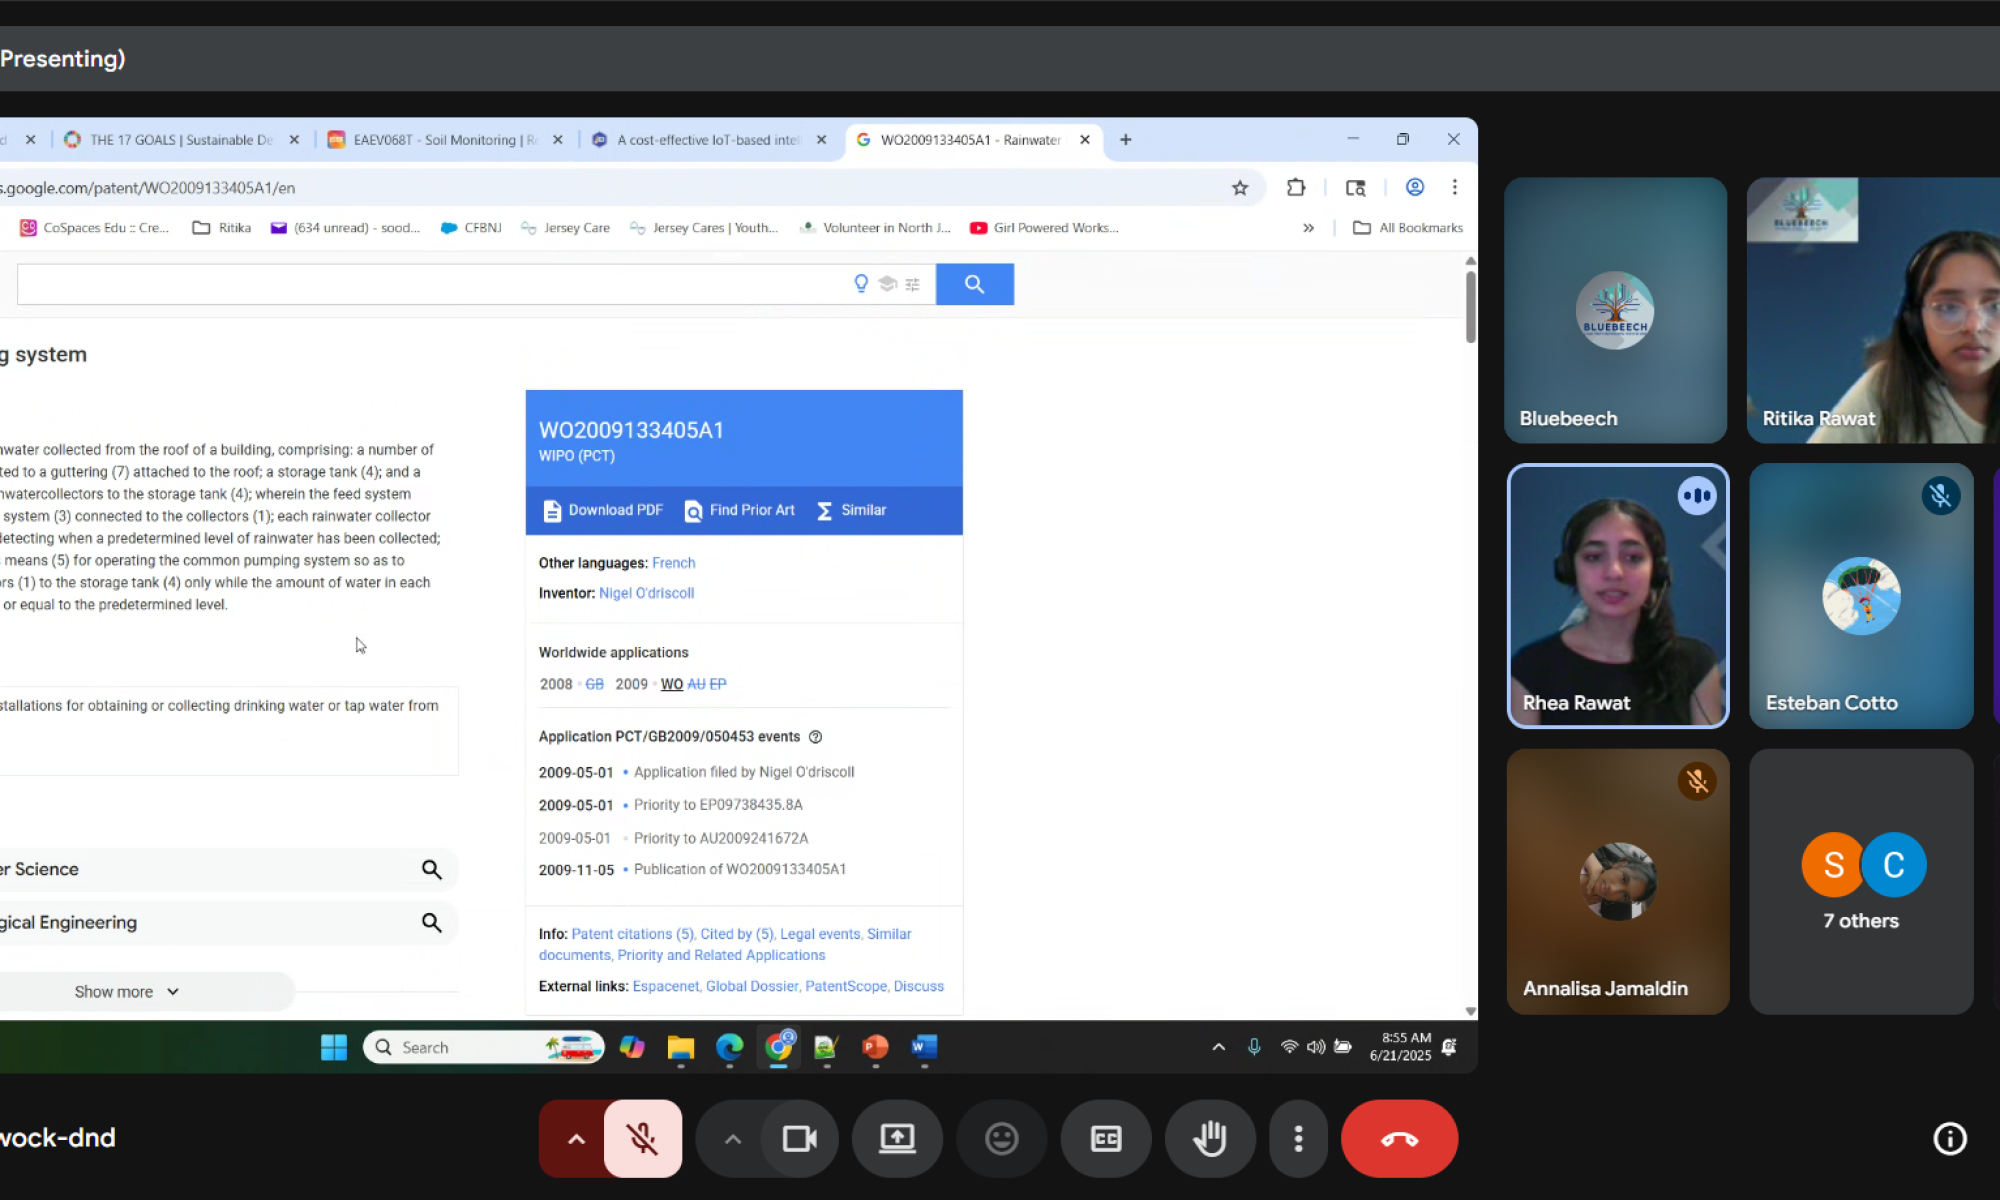Open Patent citations (5) link
Screen dimensions: 2000x1200
tap(632, 934)
